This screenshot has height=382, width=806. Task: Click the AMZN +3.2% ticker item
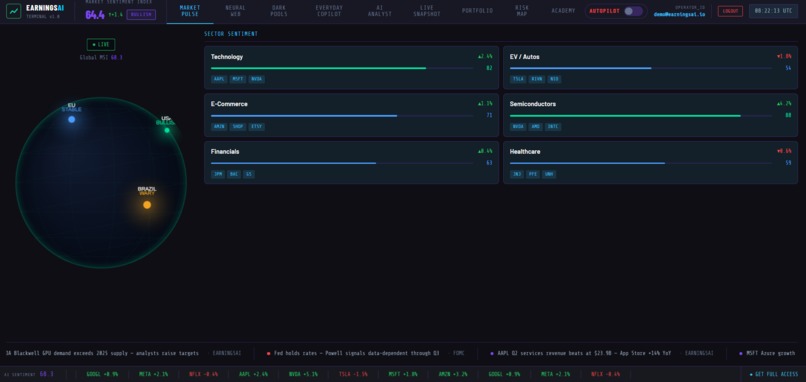click(453, 374)
